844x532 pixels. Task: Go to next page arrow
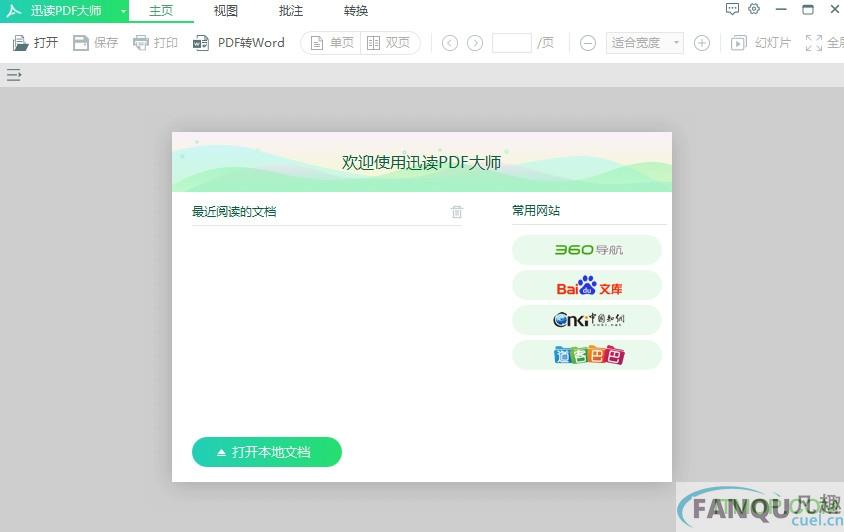click(x=475, y=43)
